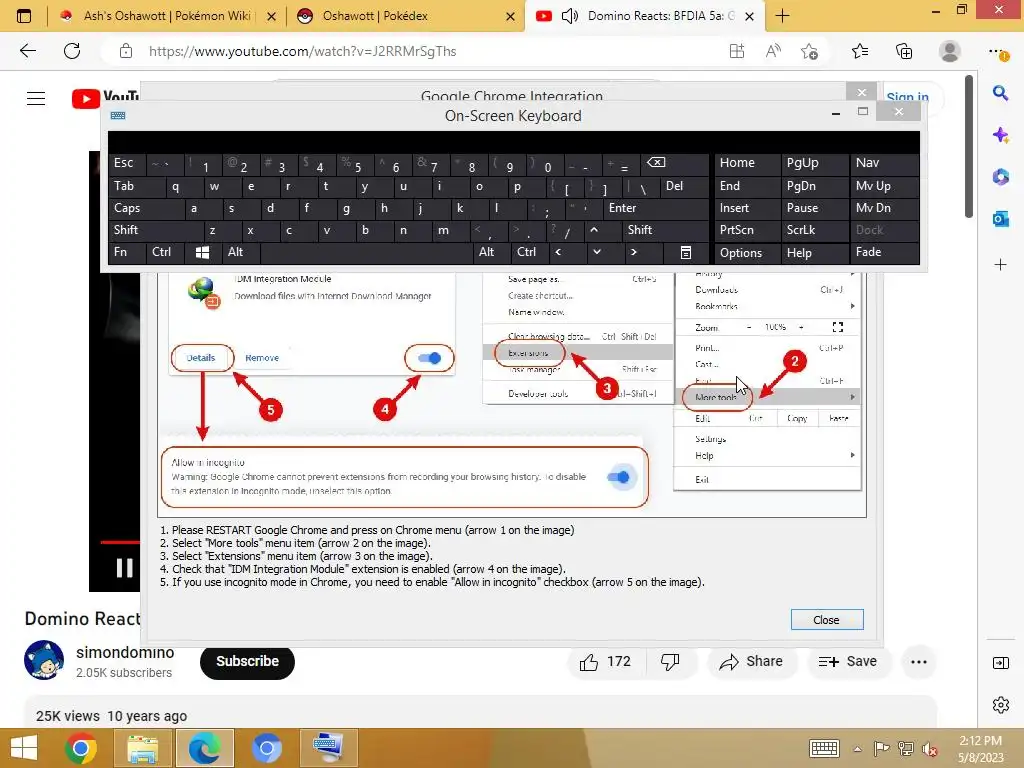
Task: Pause the YouTube video
Action: coord(124,568)
